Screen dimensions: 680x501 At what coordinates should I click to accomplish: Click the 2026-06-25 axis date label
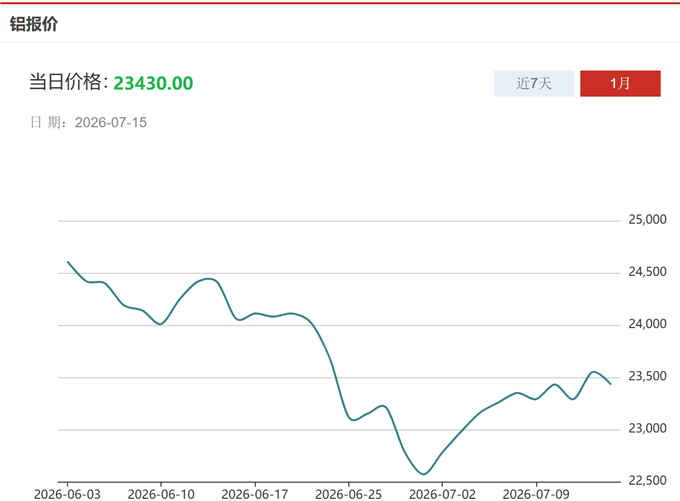(348, 494)
